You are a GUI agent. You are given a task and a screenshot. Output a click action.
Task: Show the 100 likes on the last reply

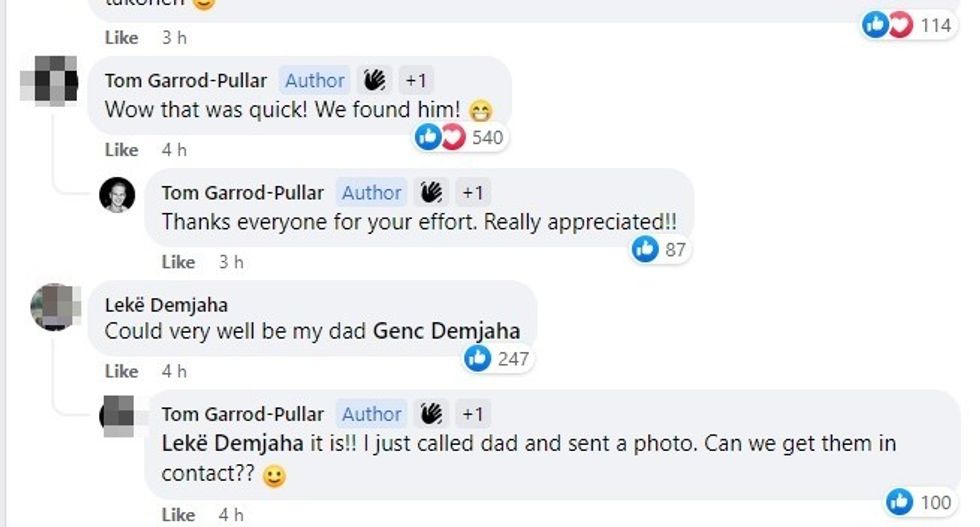(x=920, y=502)
